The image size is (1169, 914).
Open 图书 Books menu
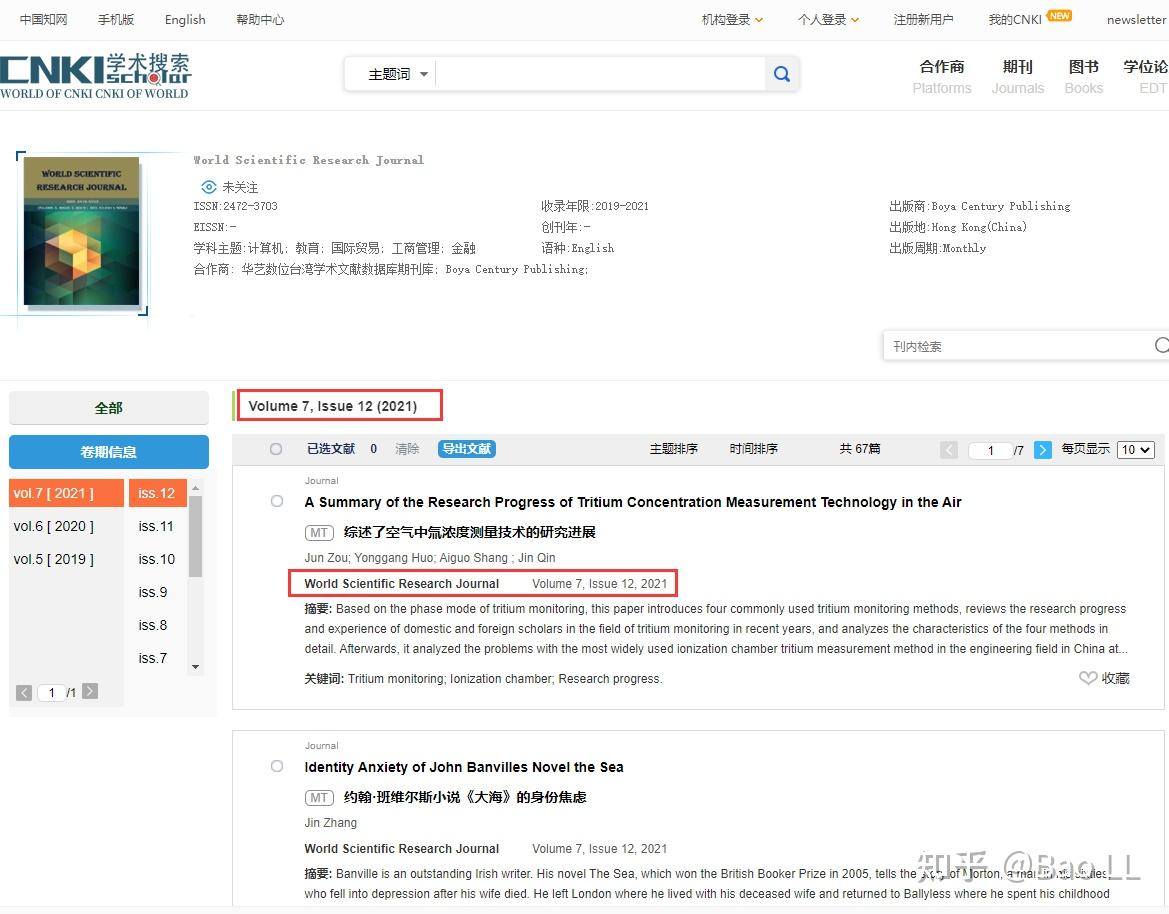tap(1083, 77)
